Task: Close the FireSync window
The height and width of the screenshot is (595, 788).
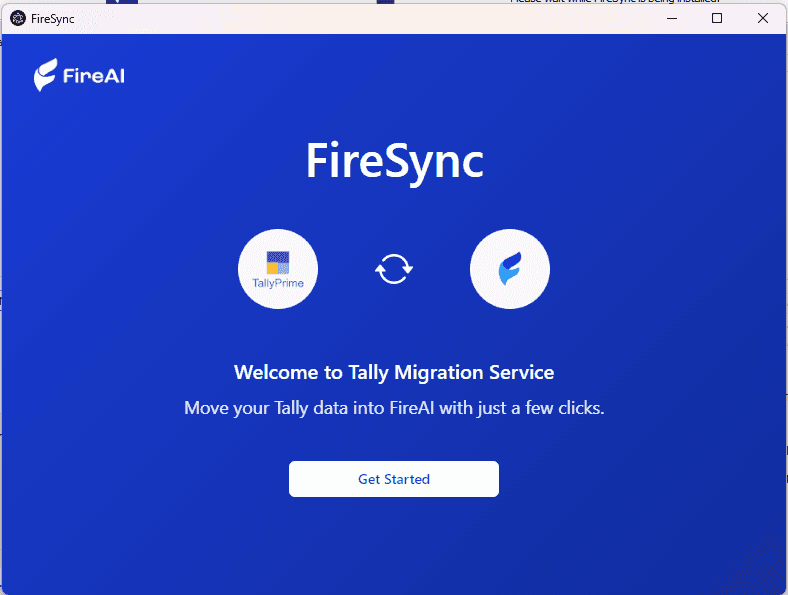Action: pyautogui.click(x=763, y=18)
